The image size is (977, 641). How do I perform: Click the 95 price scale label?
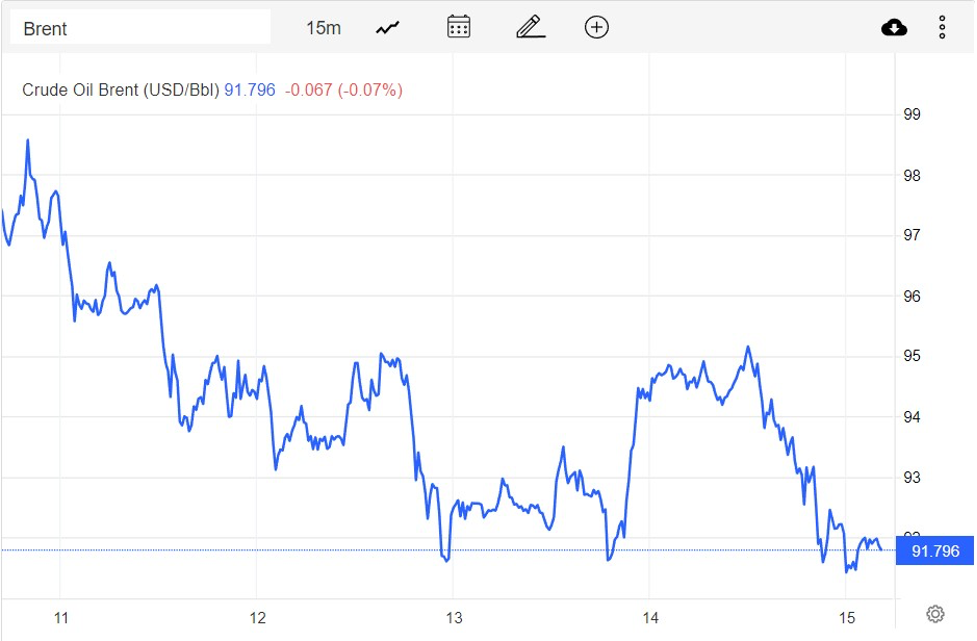point(912,356)
